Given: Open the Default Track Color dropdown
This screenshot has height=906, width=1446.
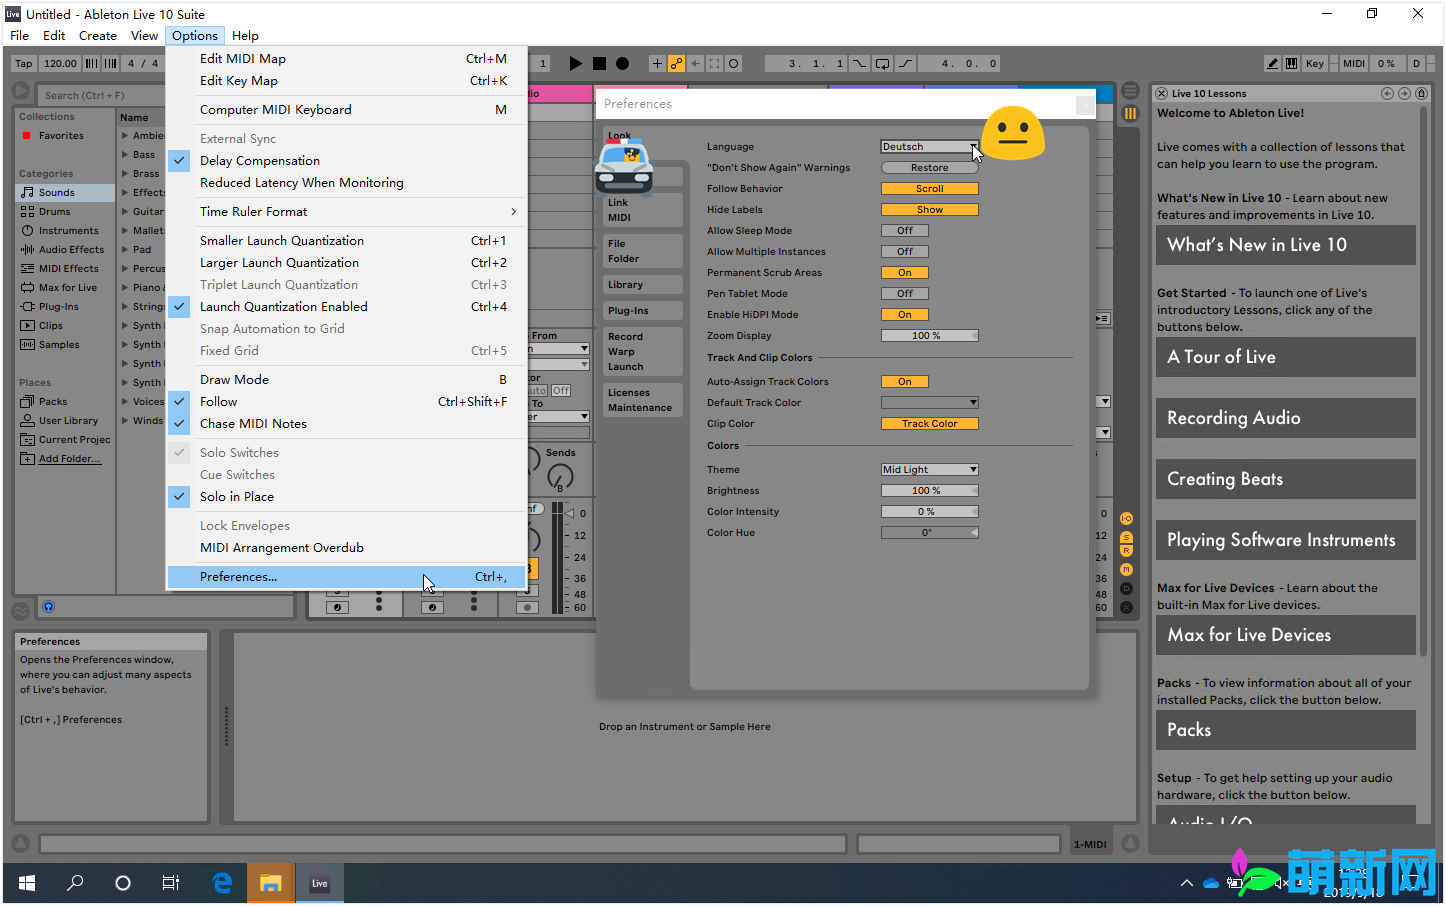Looking at the screenshot, I should click(929, 402).
